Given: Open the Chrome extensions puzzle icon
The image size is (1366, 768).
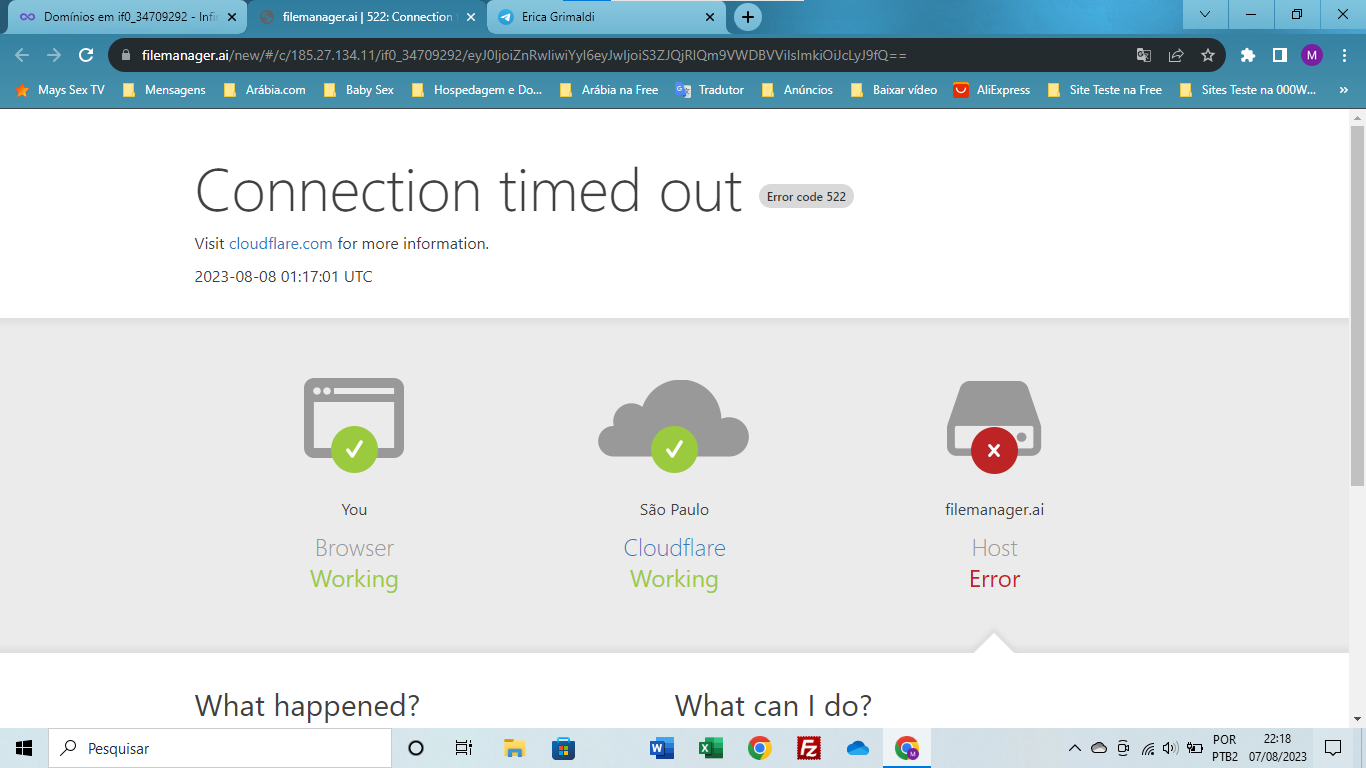Looking at the screenshot, I should [x=1247, y=55].
